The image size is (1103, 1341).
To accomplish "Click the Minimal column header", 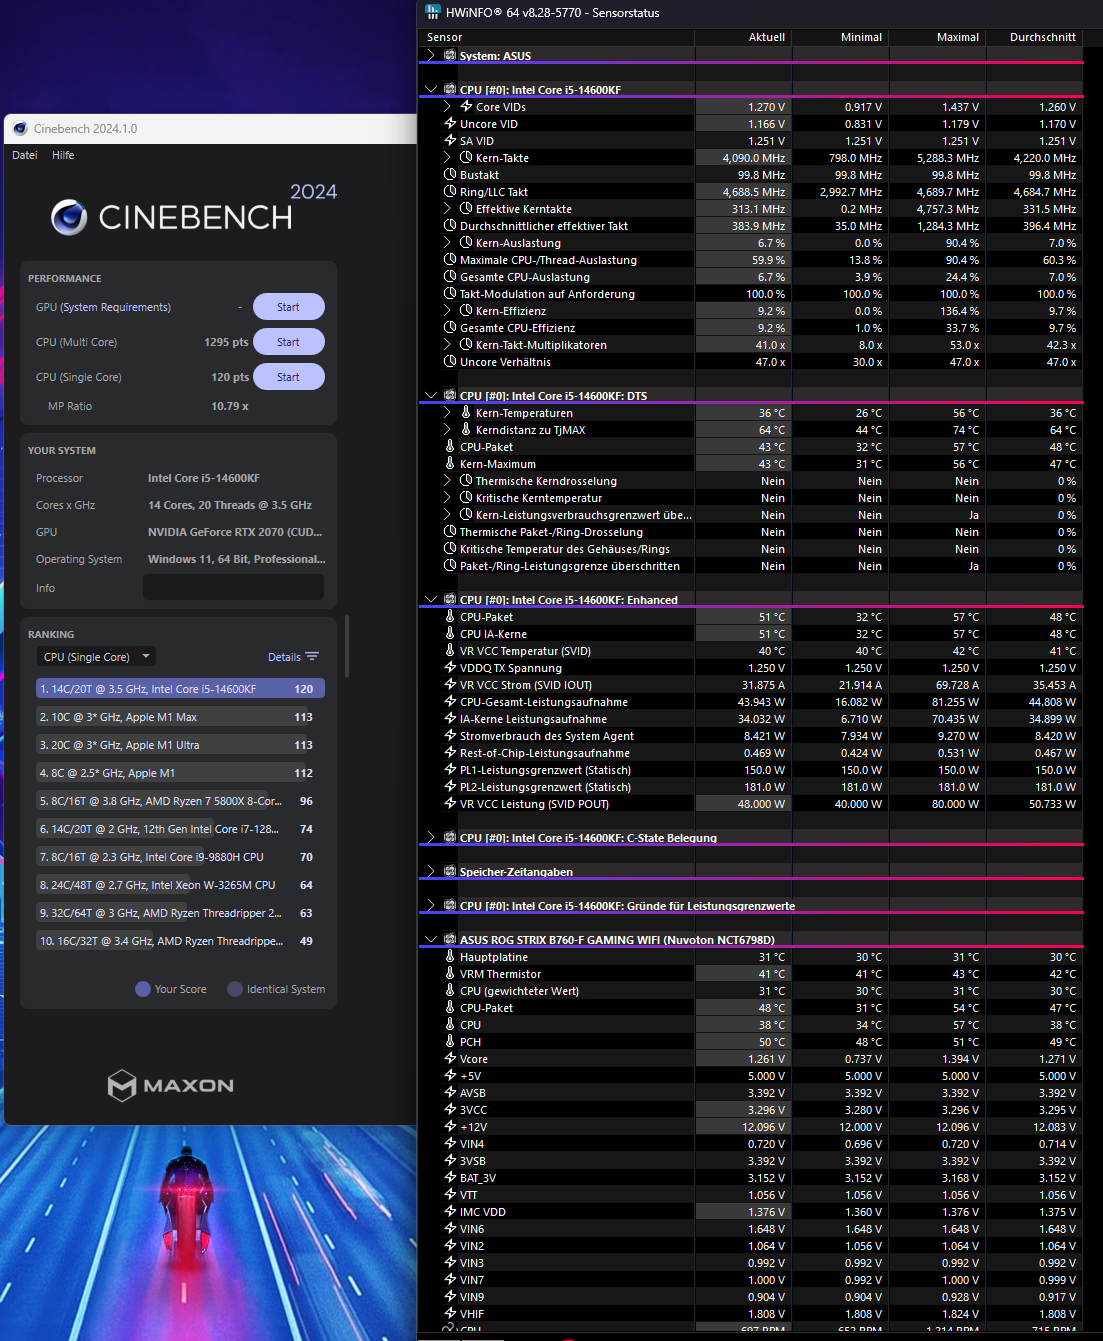I will [839, 37].
